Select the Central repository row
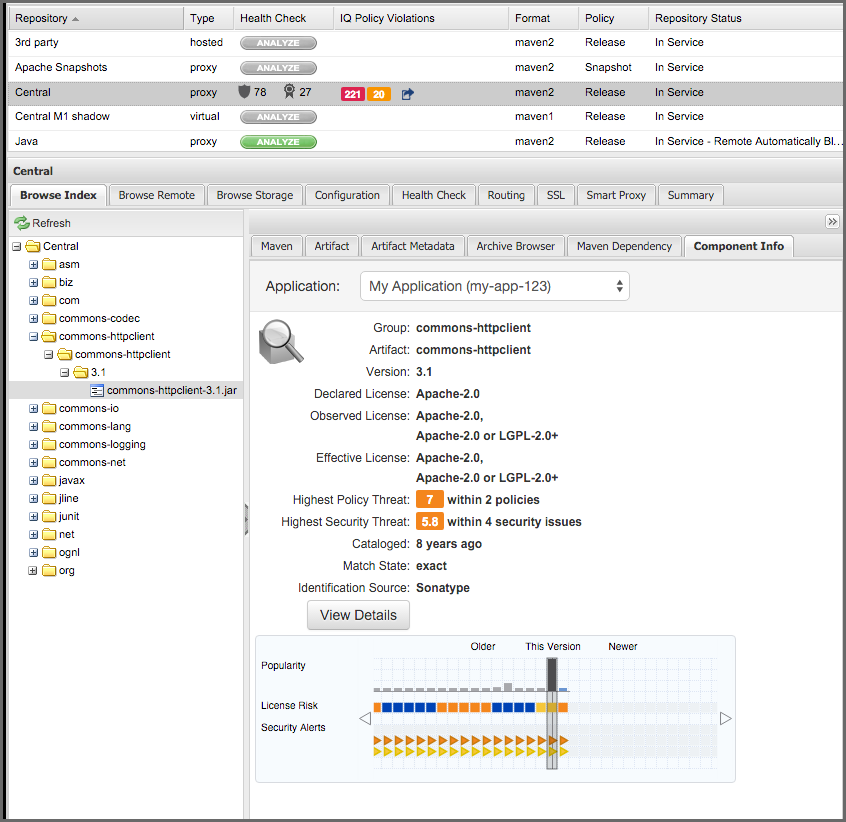846x822 pixels. point(426,93)
